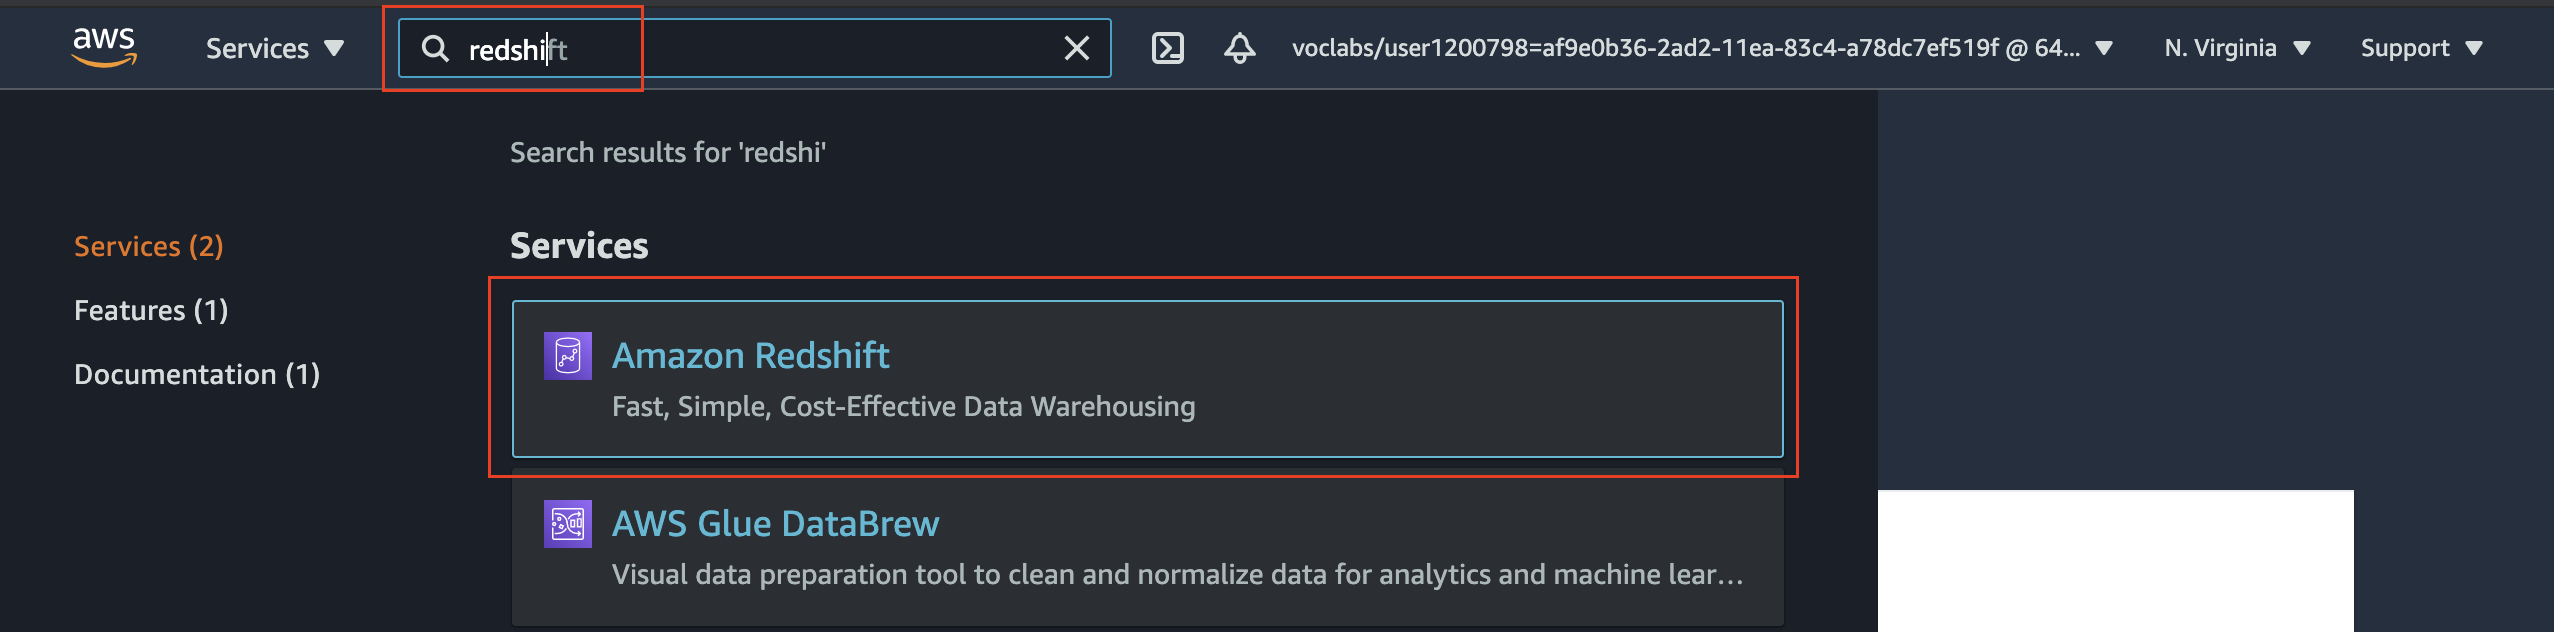Open the voclabs account dropdown
Screen dimensions: 2554x632
1701,48
